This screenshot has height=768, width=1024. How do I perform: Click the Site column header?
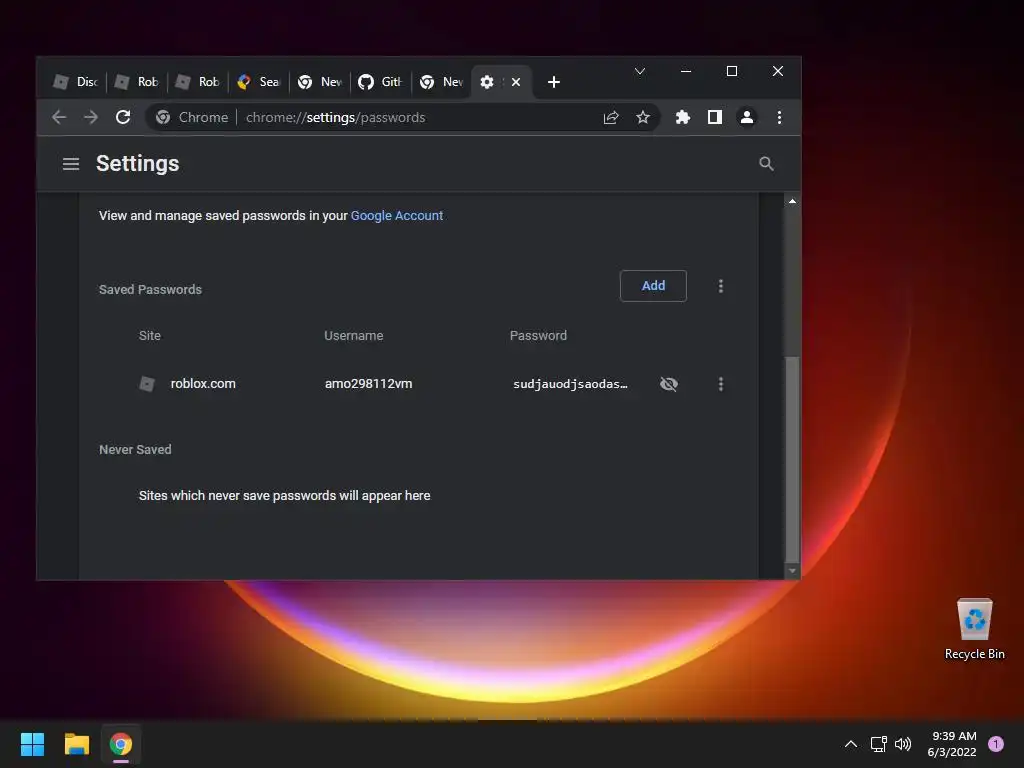[150, 336]
